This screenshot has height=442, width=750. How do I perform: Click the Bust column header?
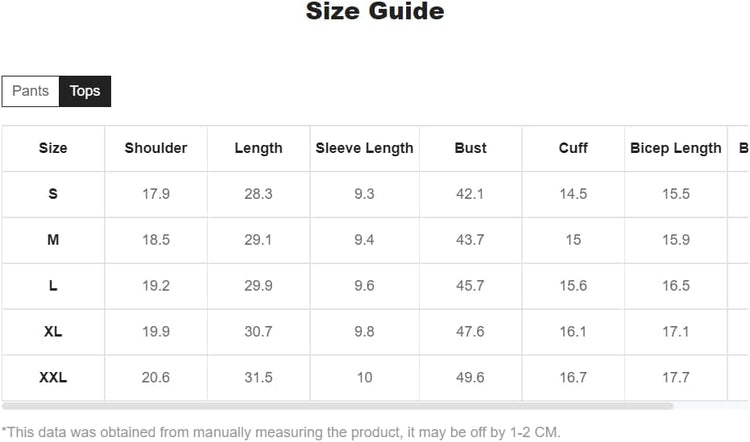pos(470,148)
